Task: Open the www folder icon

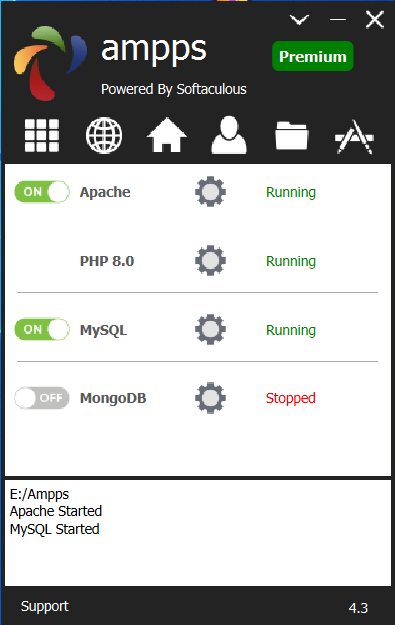Action: (x=292, y=136)
